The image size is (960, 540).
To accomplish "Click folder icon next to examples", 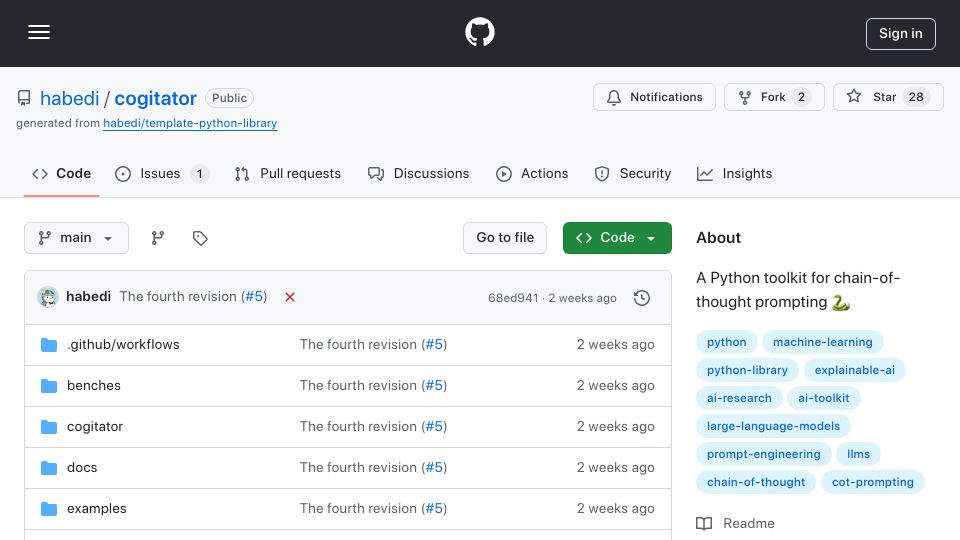I will [x=49, y=509].
